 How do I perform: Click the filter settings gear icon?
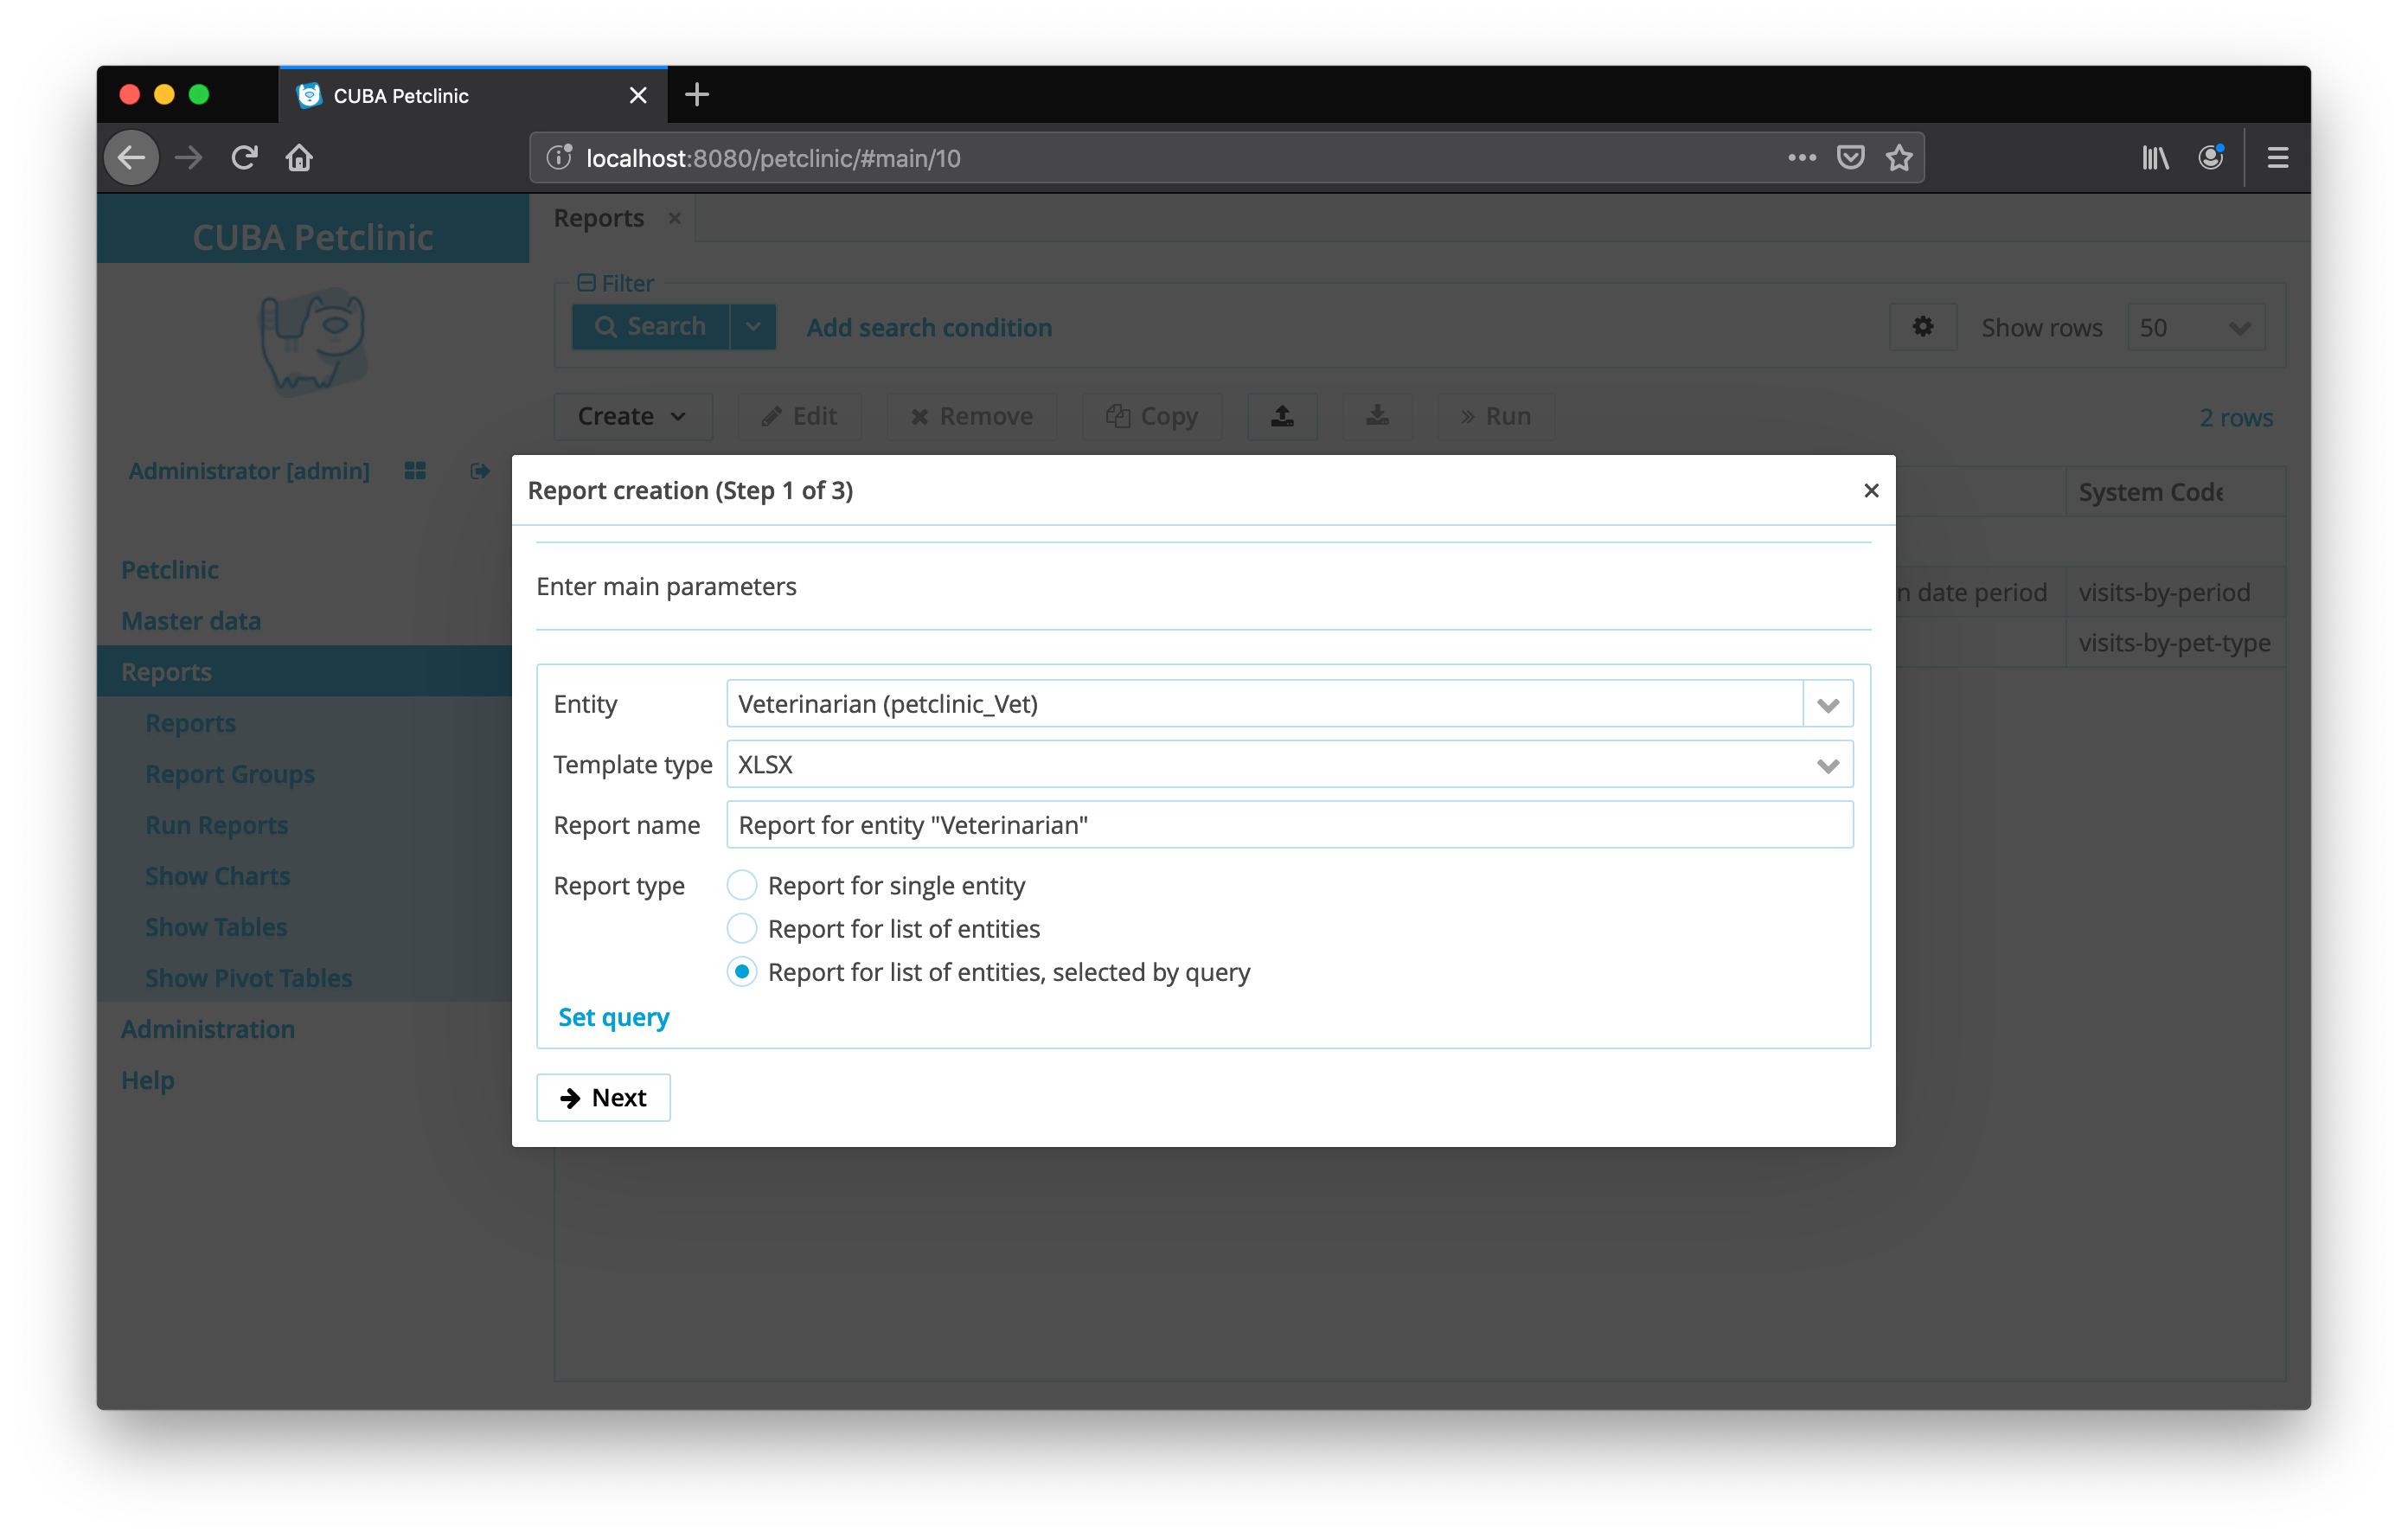pos(1922,327)
